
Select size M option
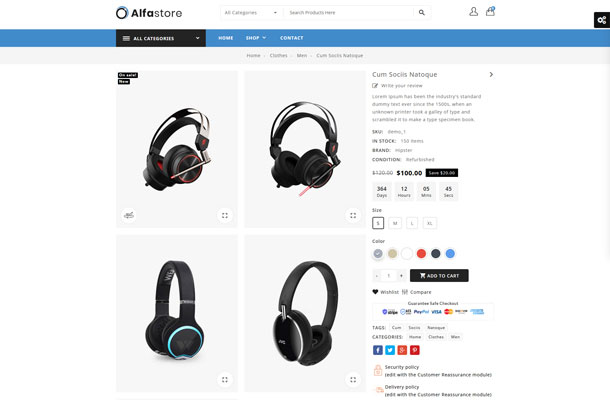click(395, 223)
